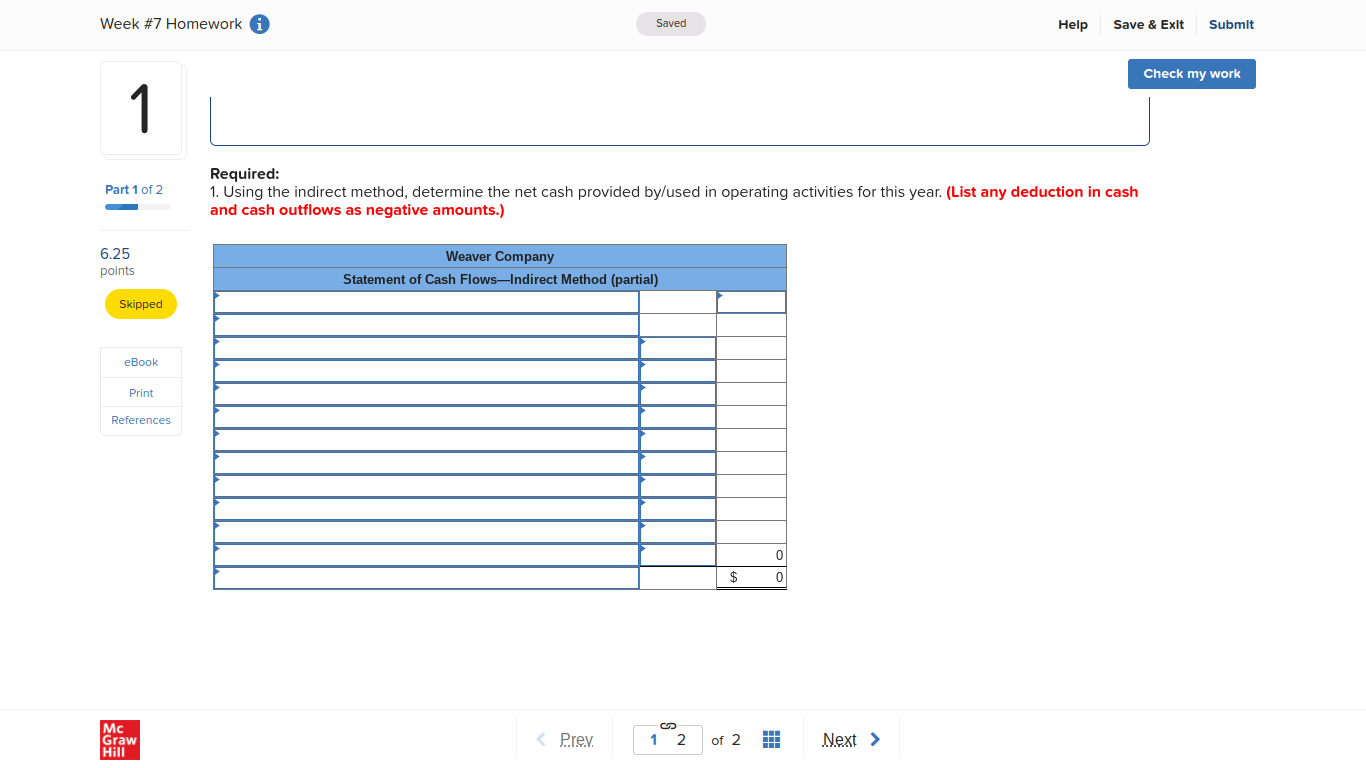The image size is (1366, 768).
Task: Click the Print link
Action: (x=140, y=392)
